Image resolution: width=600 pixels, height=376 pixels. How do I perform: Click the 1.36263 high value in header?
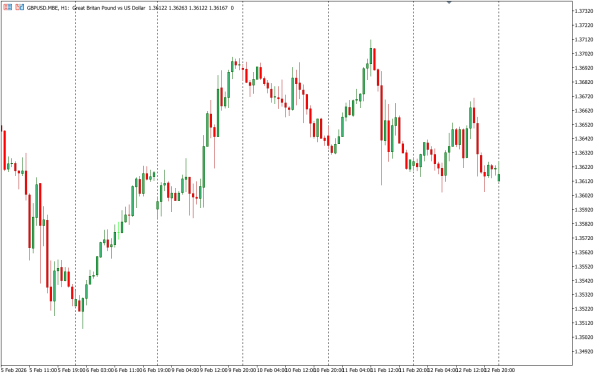point(178,8)
